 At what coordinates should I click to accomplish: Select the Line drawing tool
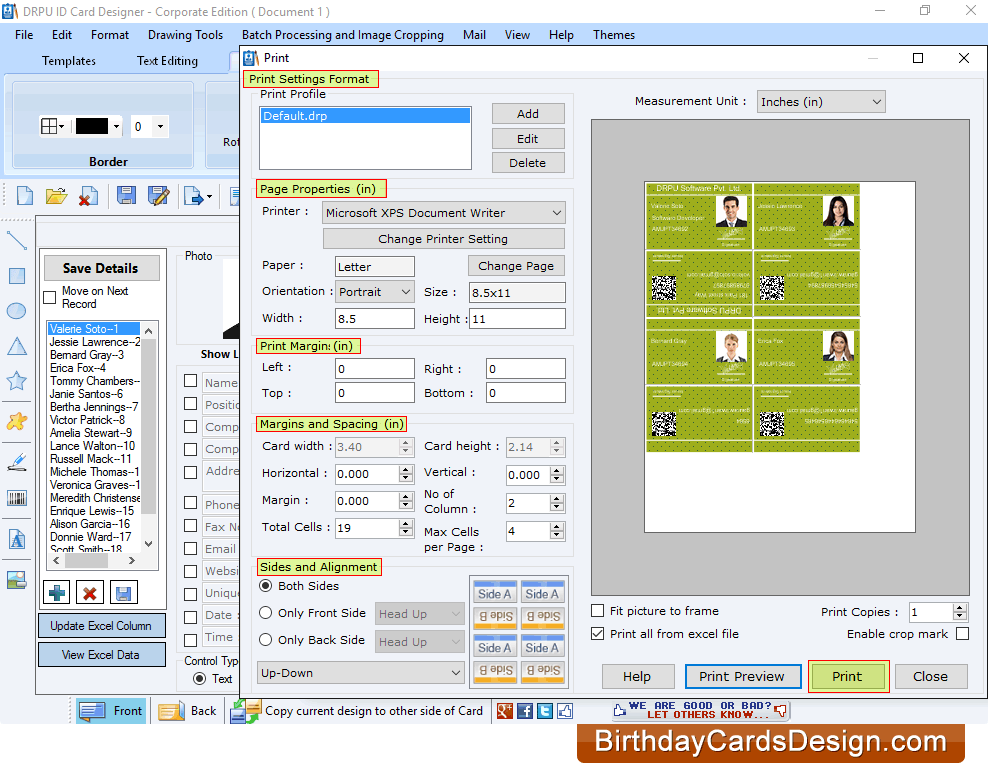point(16,241)
